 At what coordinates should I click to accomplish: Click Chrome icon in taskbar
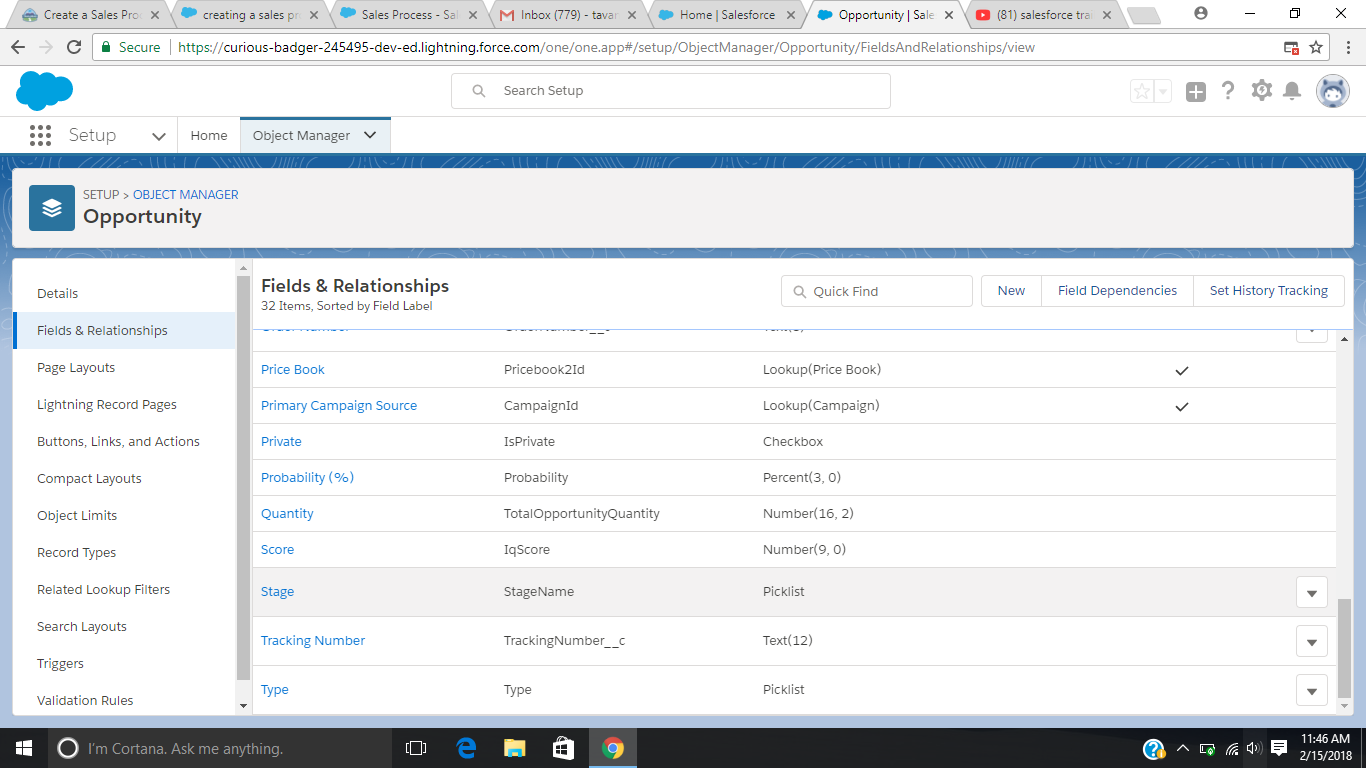(x=613, y=748)
